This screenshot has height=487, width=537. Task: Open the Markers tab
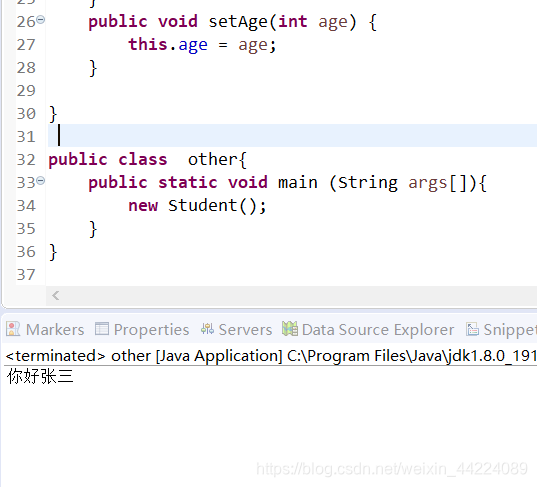[45, 330]
